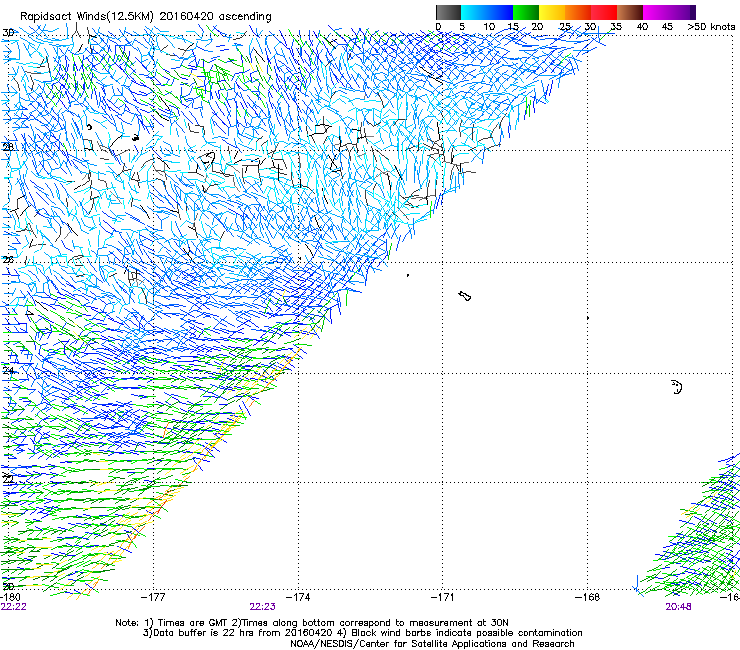The width and height of the screenshot is (740, 650).
Task: Click the 'NOAA/NESDIS/Center for Satellite Applications and Research' credit
Action: 432,644
